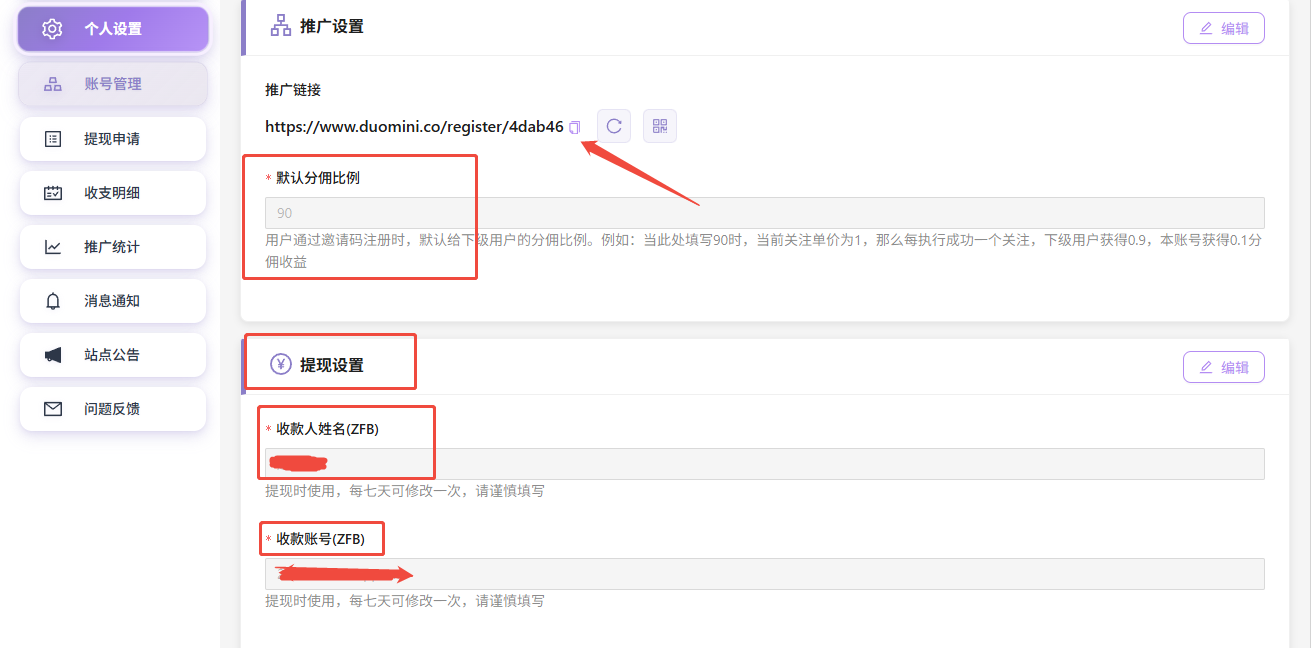
Task: Click the copy icon beside promotion link
Action: pos(574,127)
